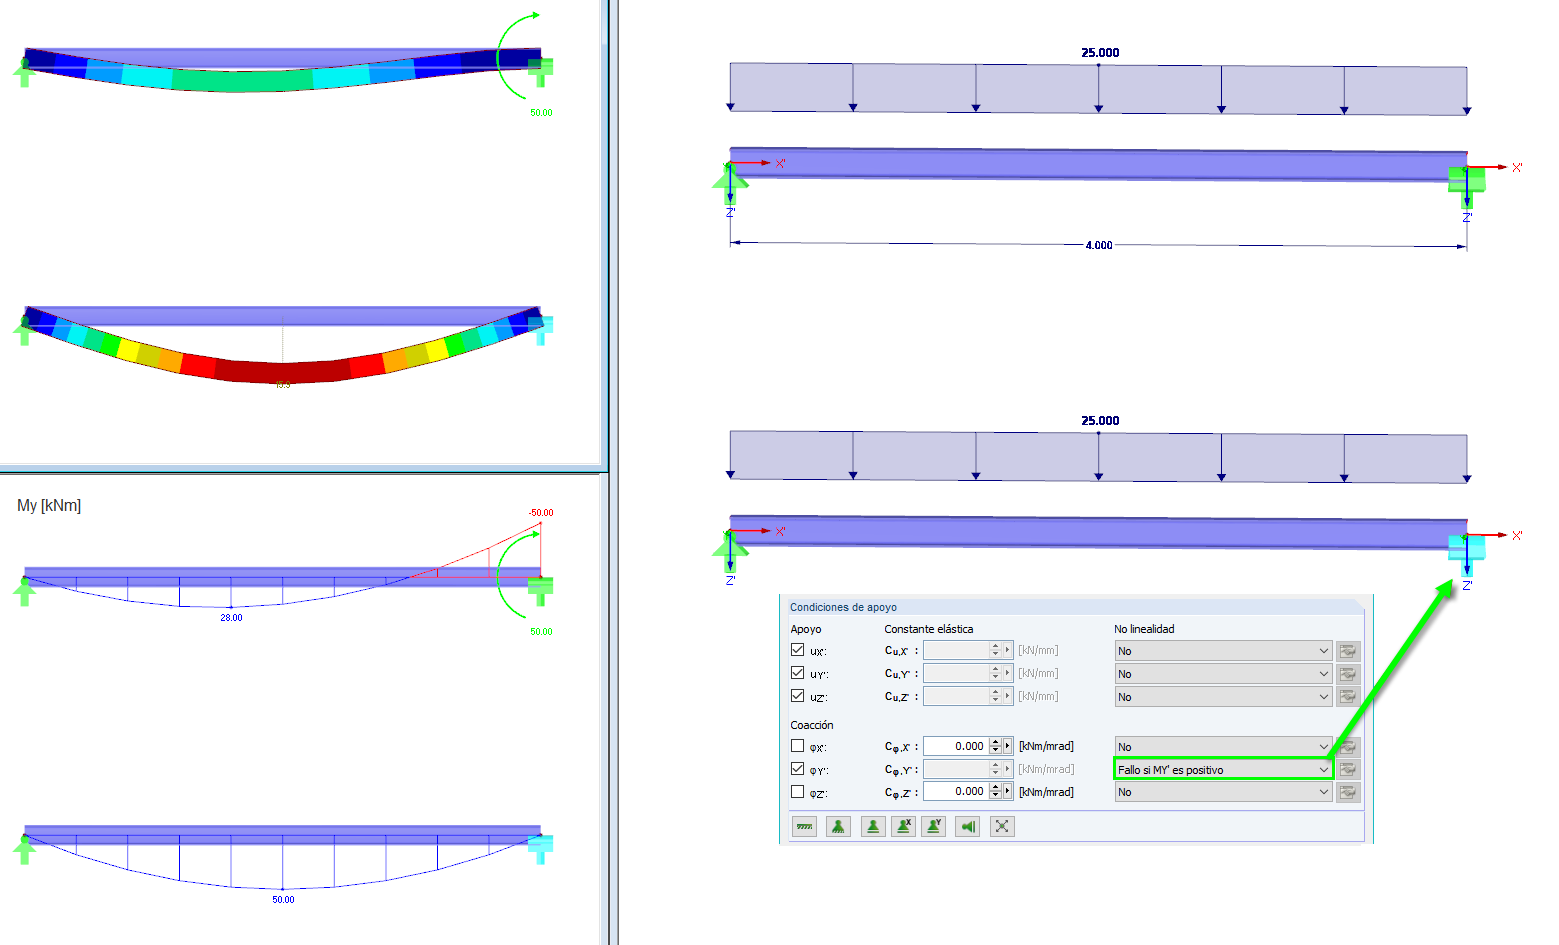Open the nonlinearity dropdown for φX'
Screen dimensions: 1559x945
tap(1223, 747)
